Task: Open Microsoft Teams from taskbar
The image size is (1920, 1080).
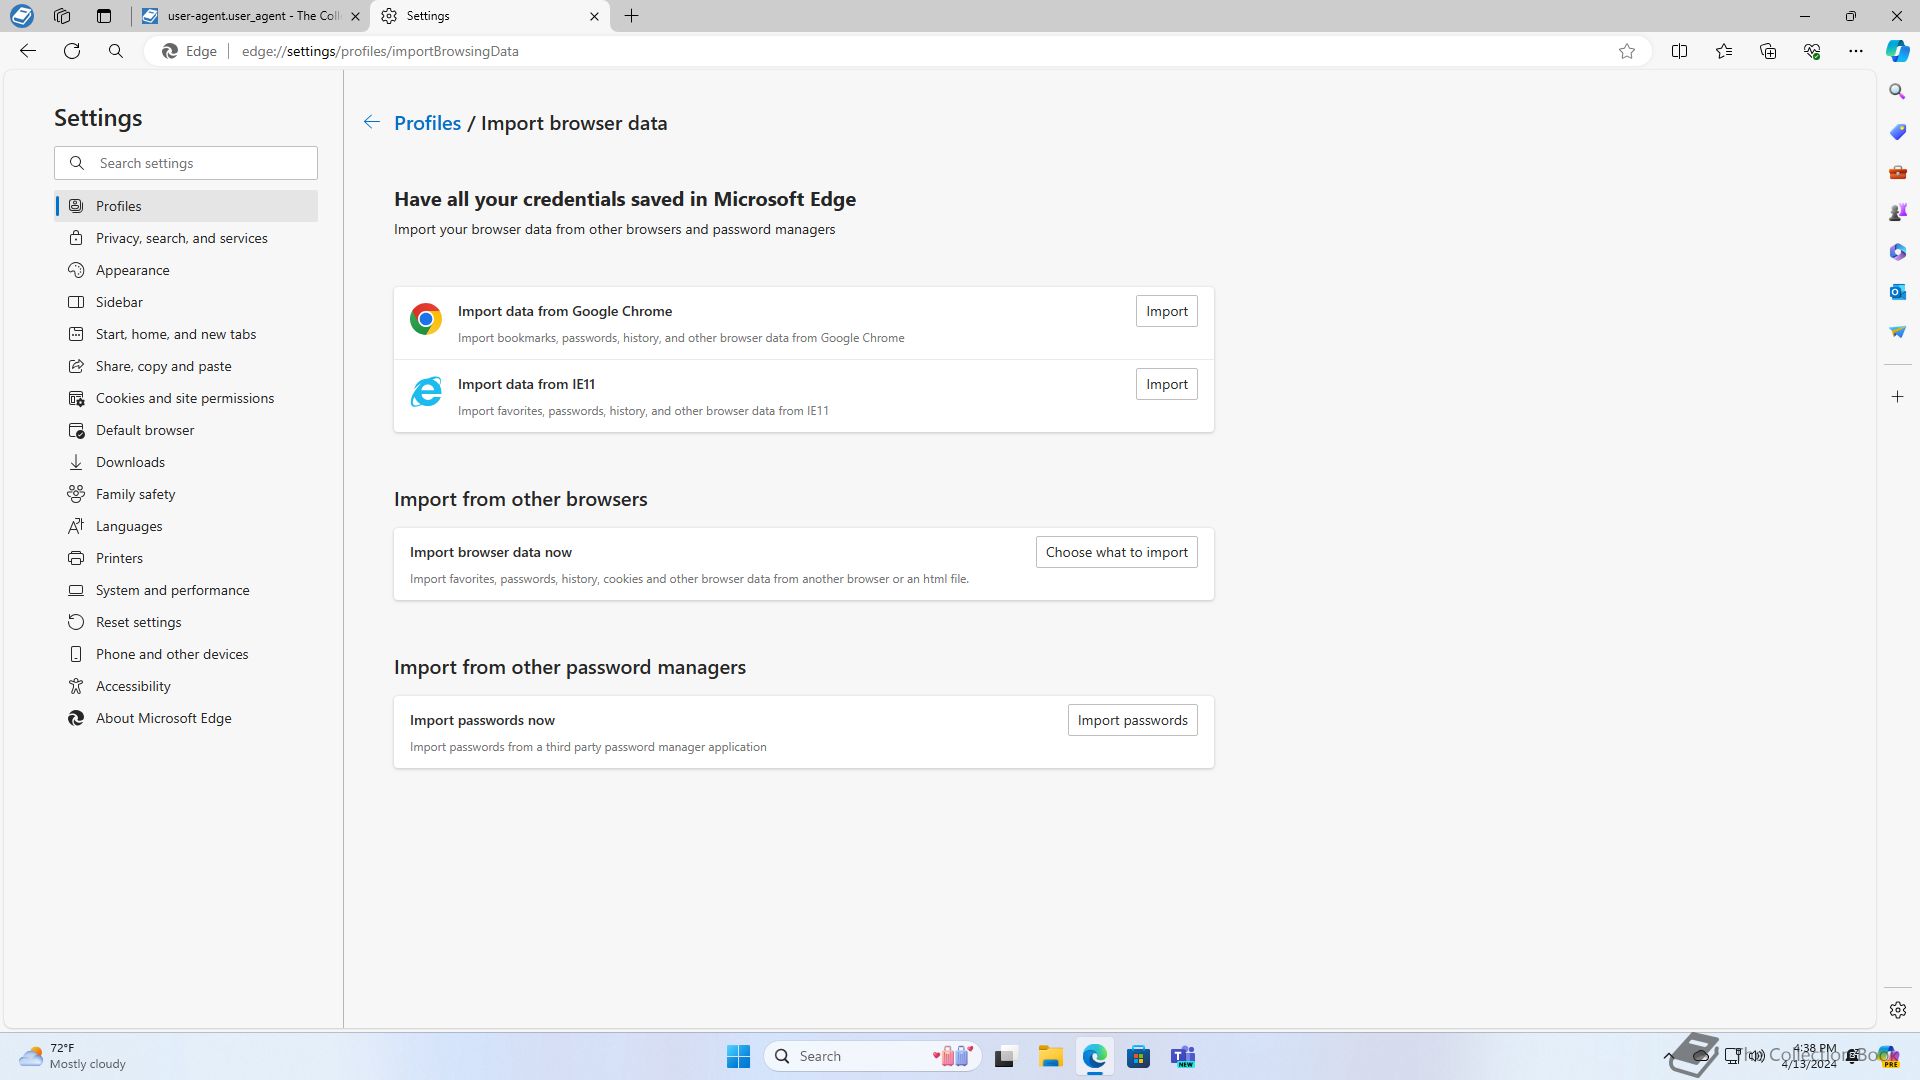Action: click(x=1183, y=1056)
